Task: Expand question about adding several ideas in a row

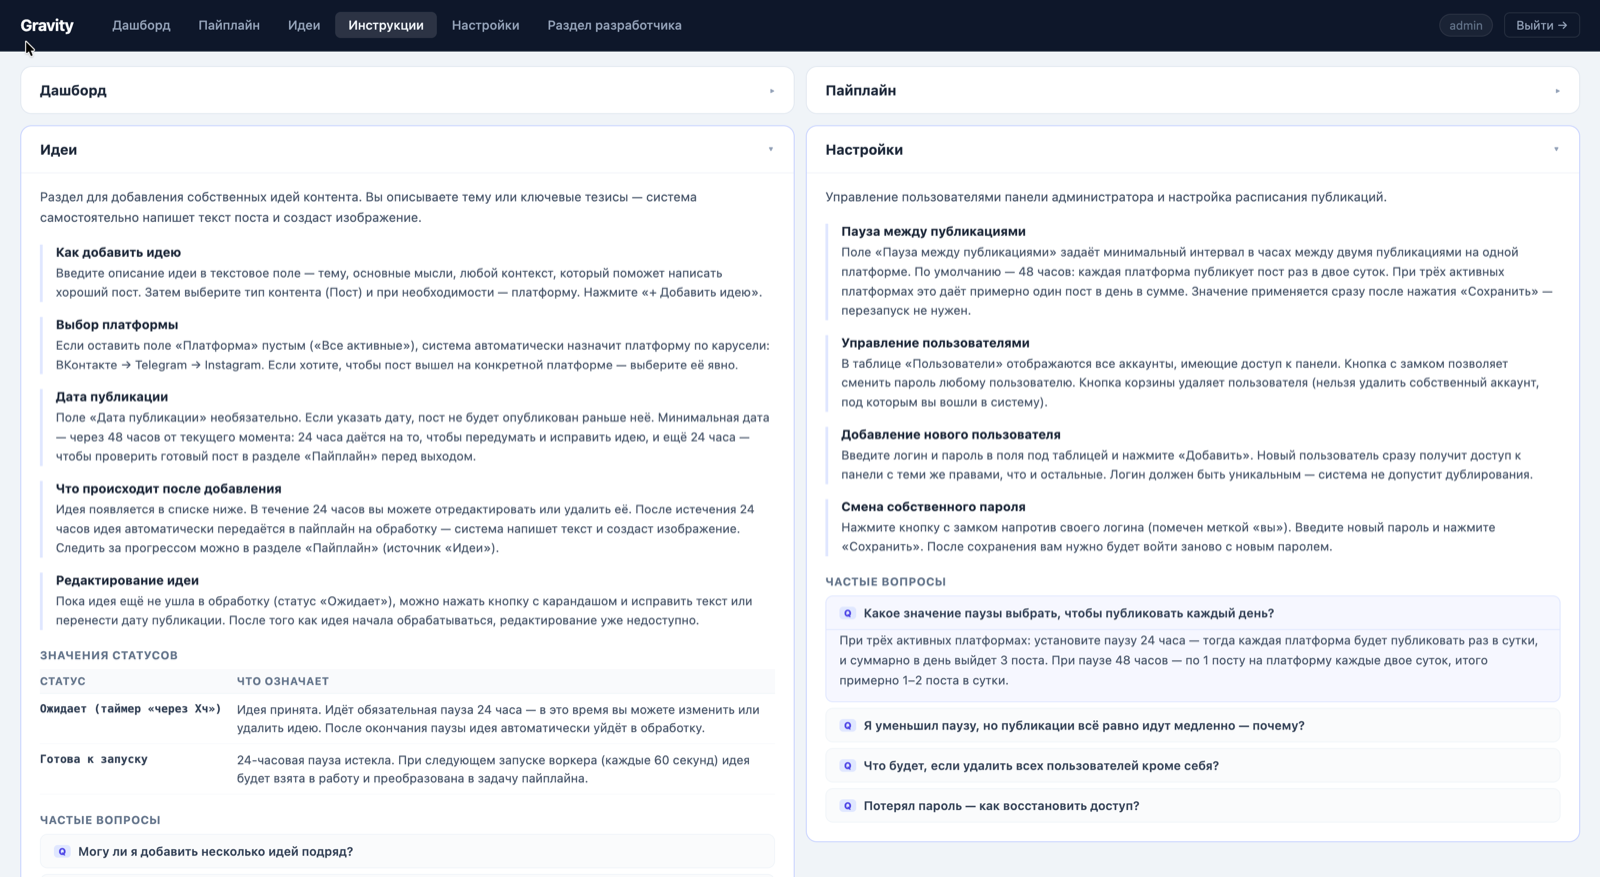Action: click(407, 852)
